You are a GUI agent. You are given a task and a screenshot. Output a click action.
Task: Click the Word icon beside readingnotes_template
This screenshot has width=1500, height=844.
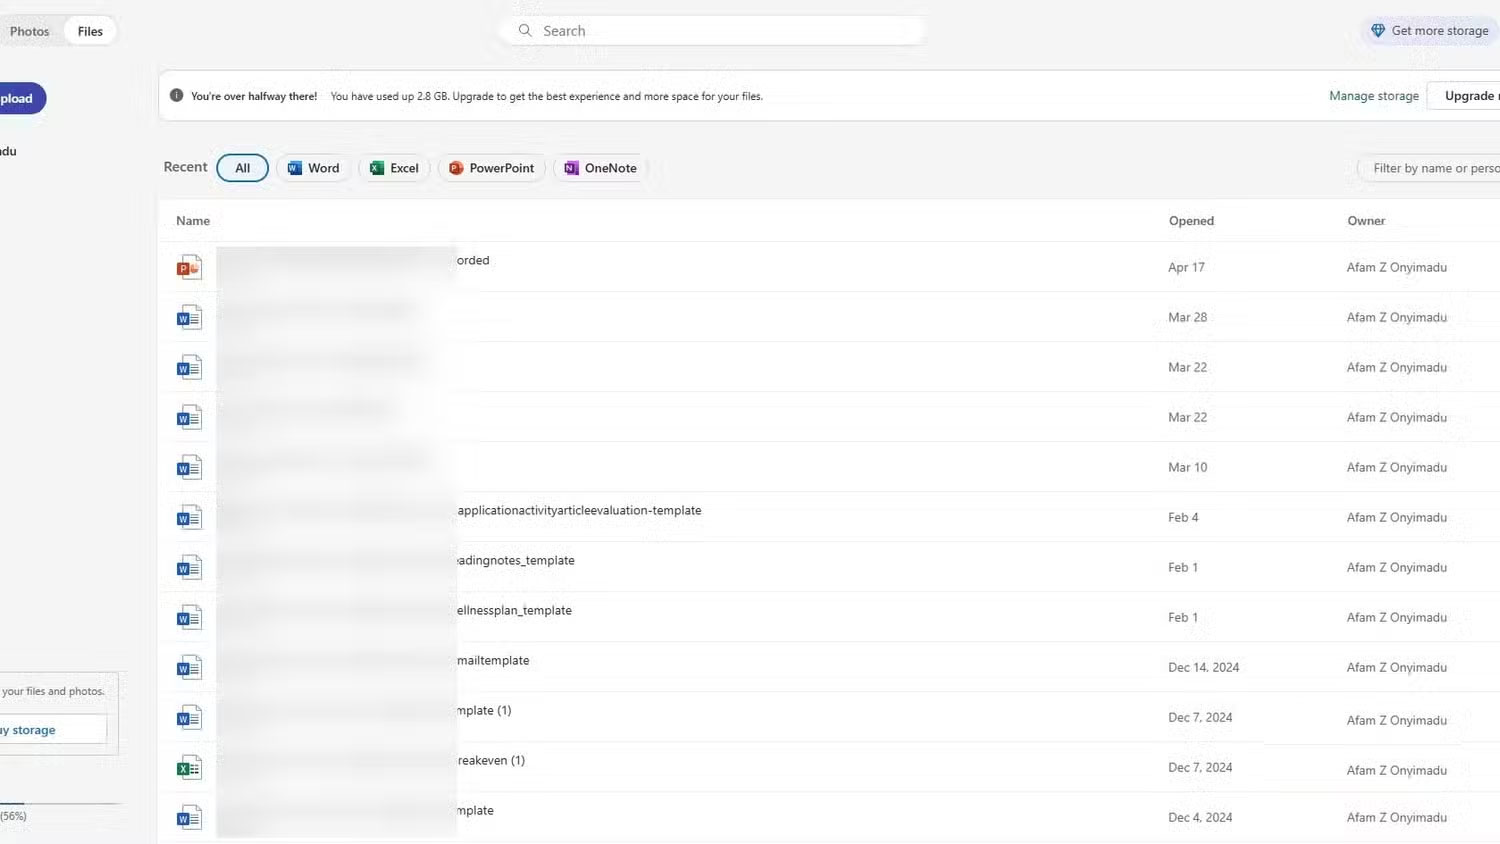188,567
